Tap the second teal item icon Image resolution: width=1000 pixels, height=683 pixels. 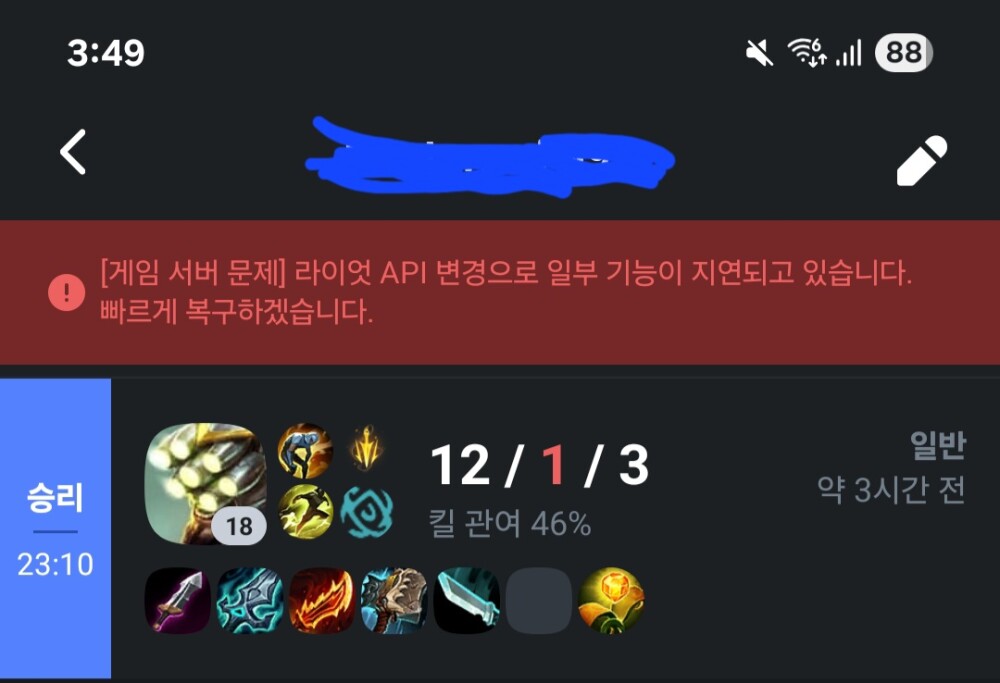point(250,600)
